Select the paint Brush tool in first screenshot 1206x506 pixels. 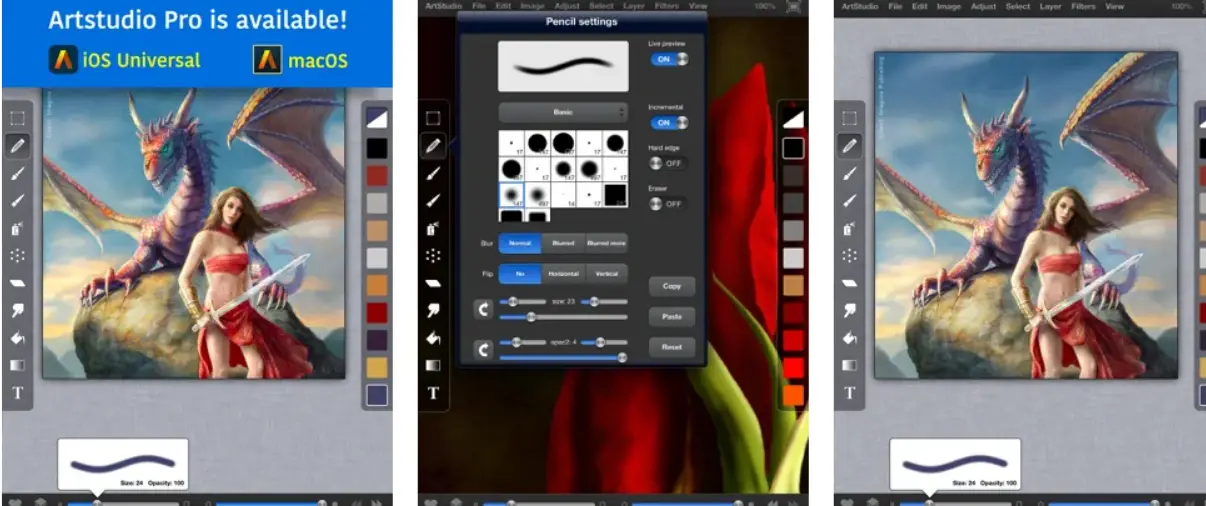[18, 173]
